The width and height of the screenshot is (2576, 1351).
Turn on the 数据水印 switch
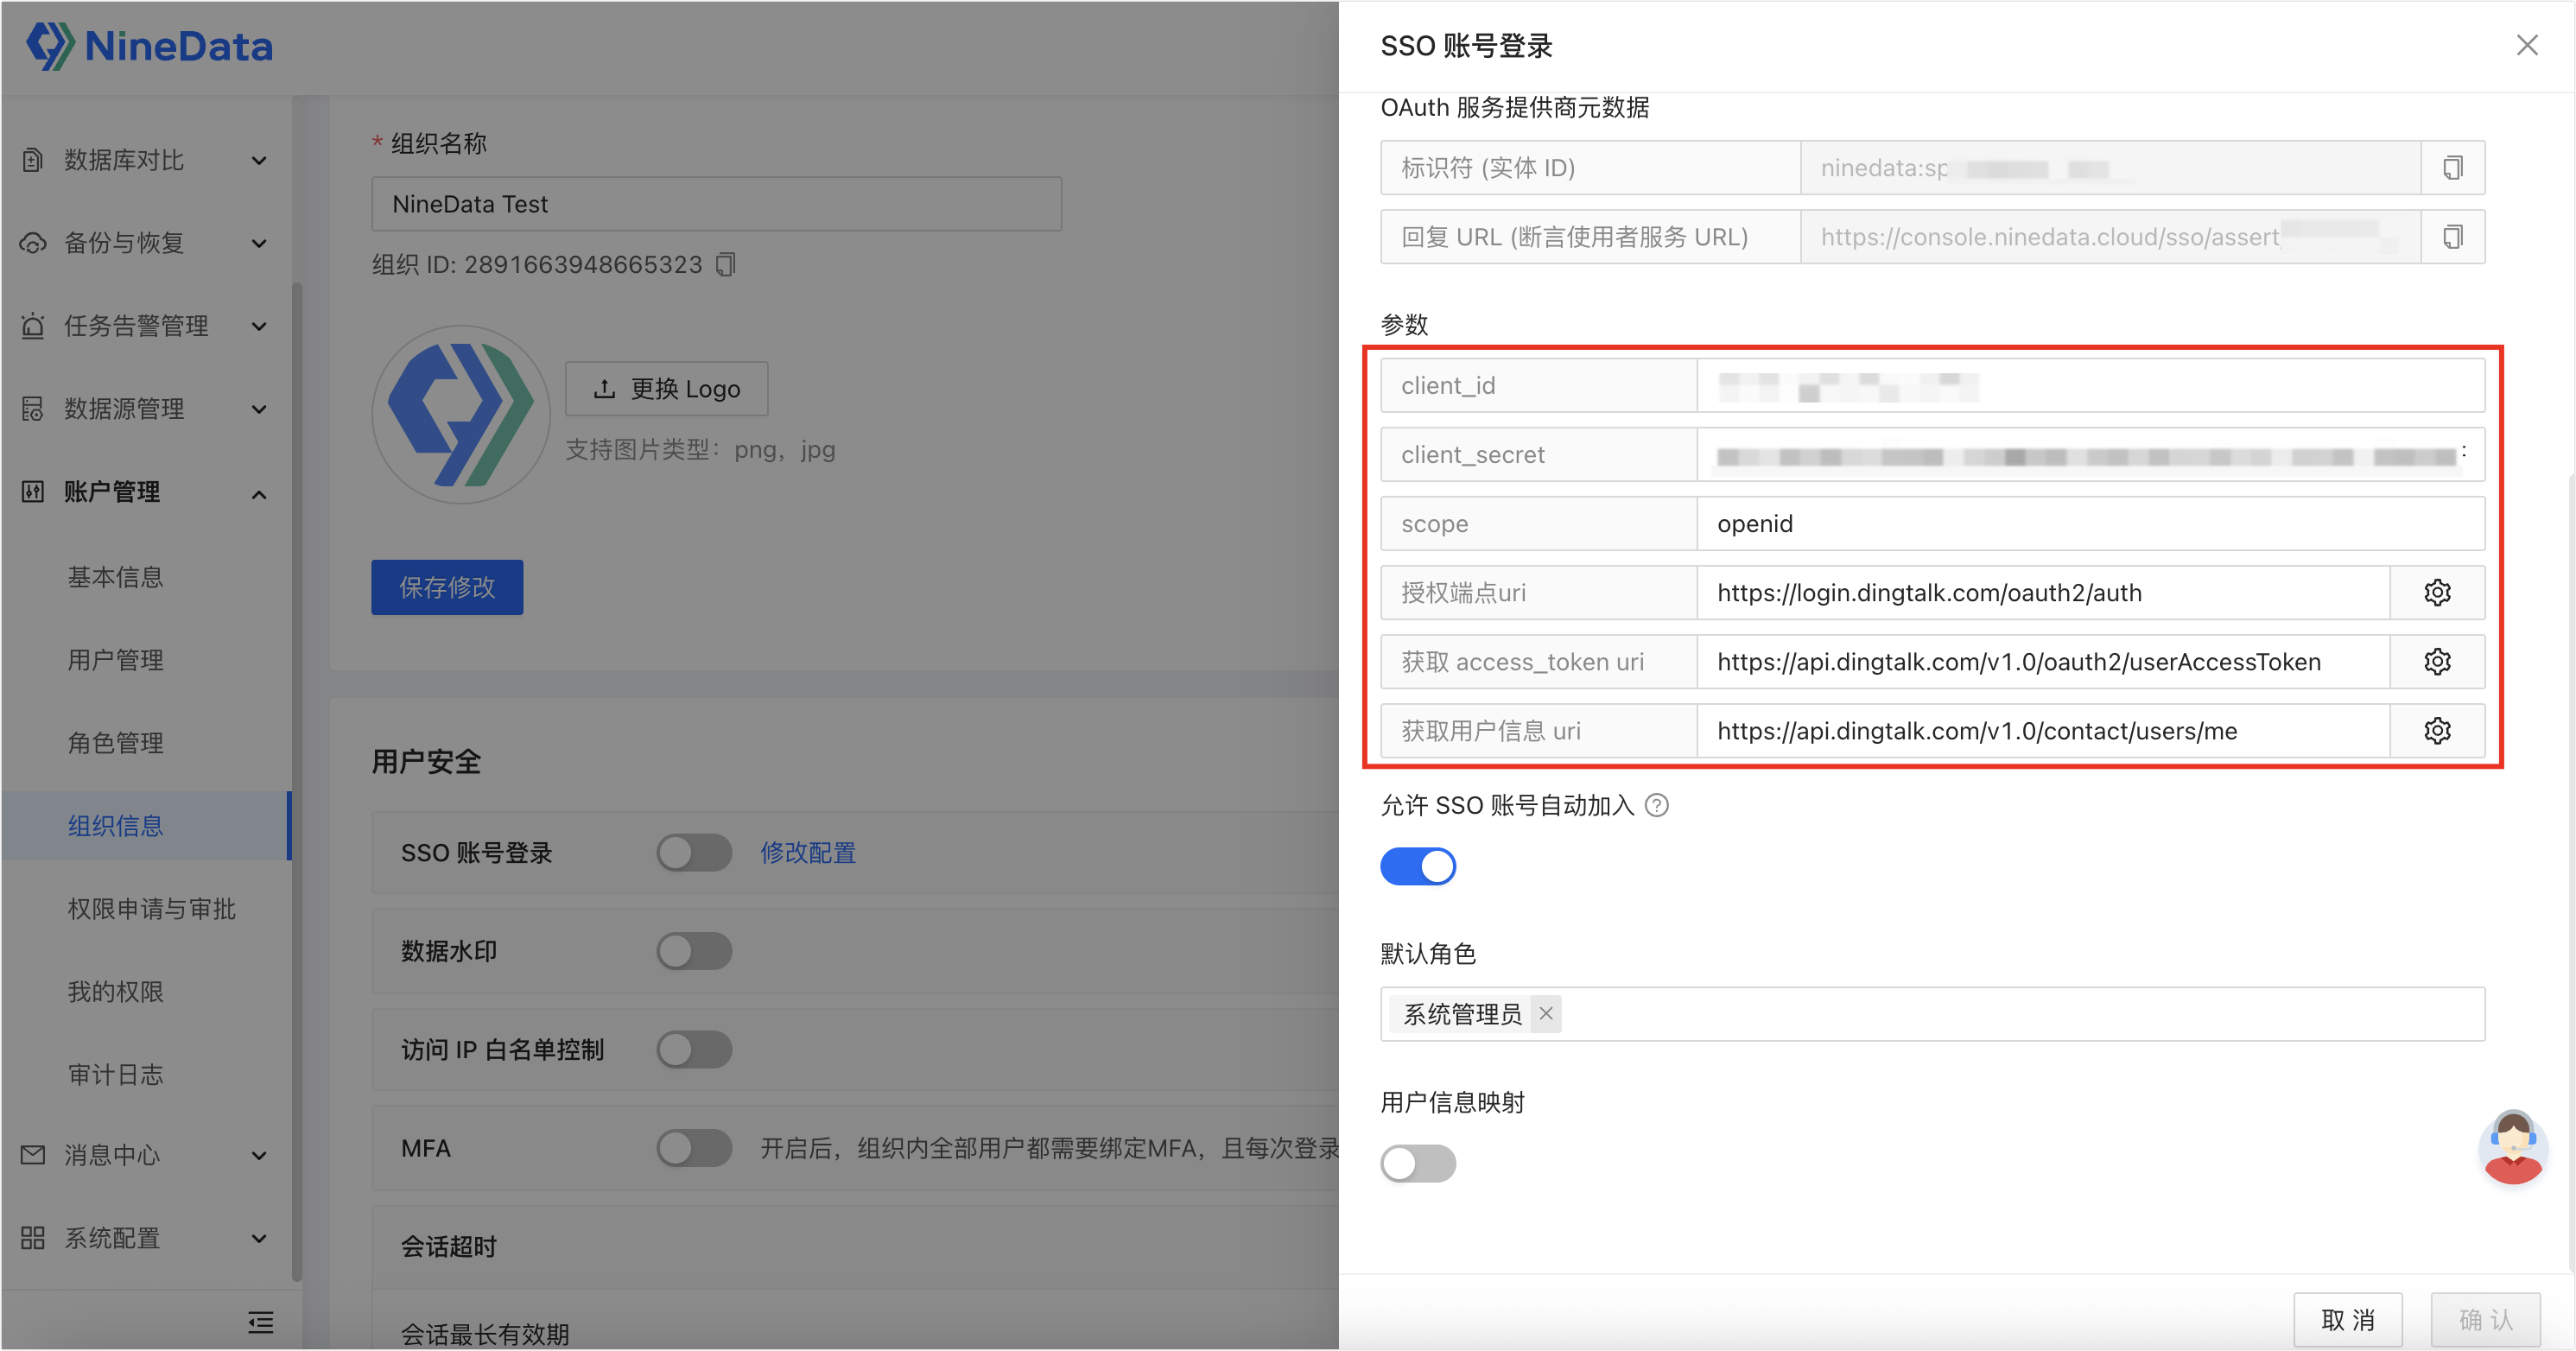coord(694,951)
